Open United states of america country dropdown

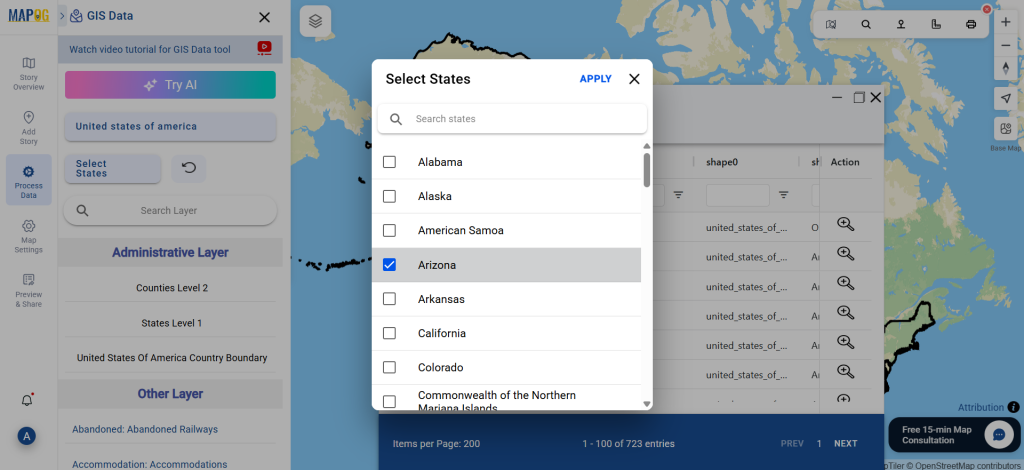point(170,127)
